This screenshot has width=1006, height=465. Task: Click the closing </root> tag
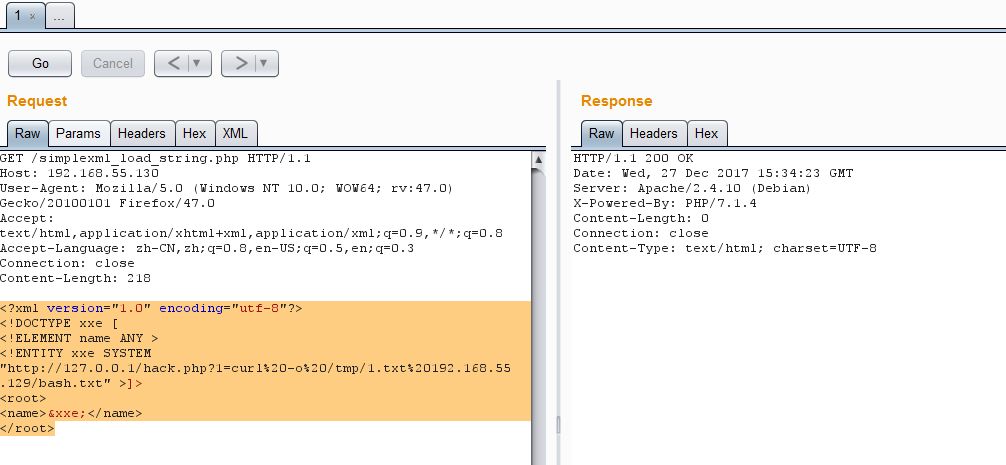(x=28, y=428)
